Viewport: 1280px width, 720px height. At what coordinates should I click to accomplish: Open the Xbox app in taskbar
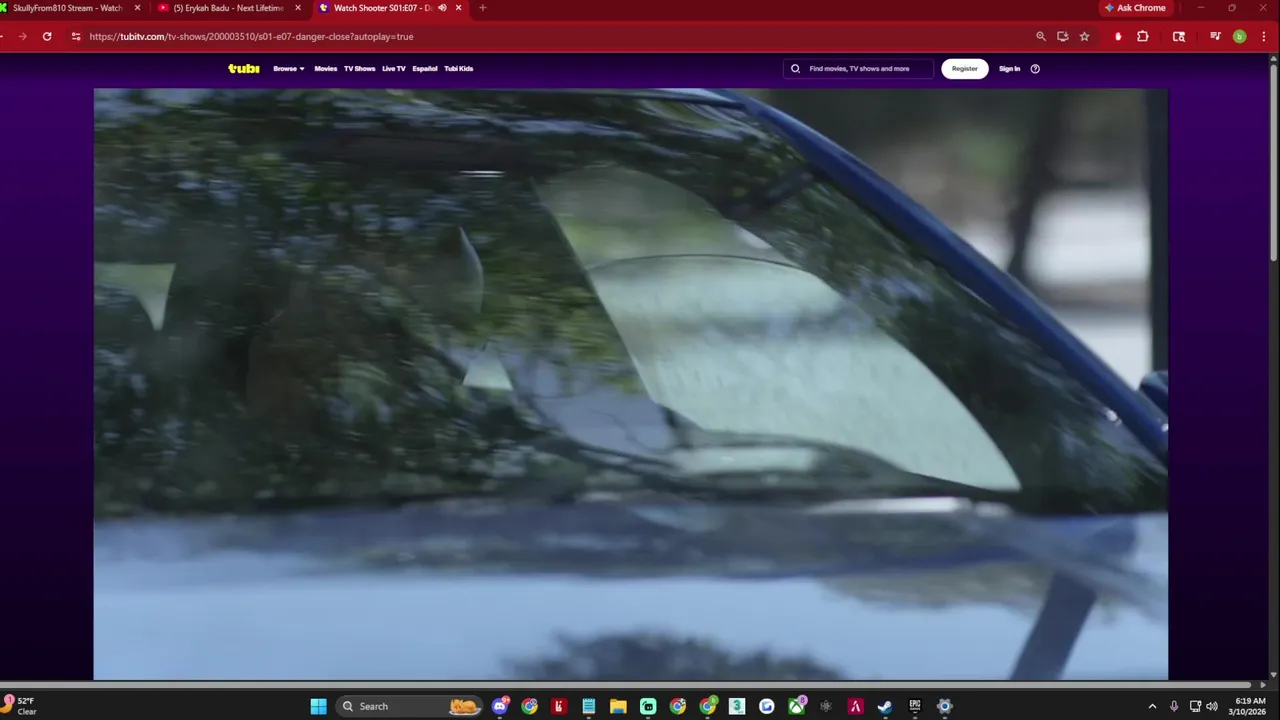pos(796,706)
